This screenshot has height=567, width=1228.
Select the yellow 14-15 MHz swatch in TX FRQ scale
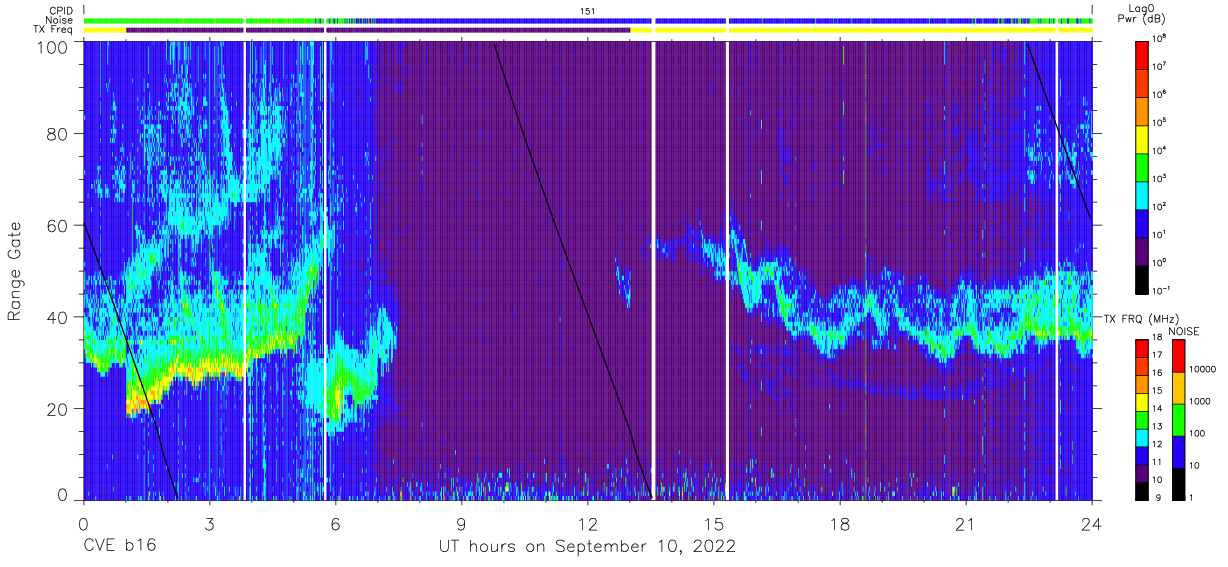click(x=1142, y=400)
